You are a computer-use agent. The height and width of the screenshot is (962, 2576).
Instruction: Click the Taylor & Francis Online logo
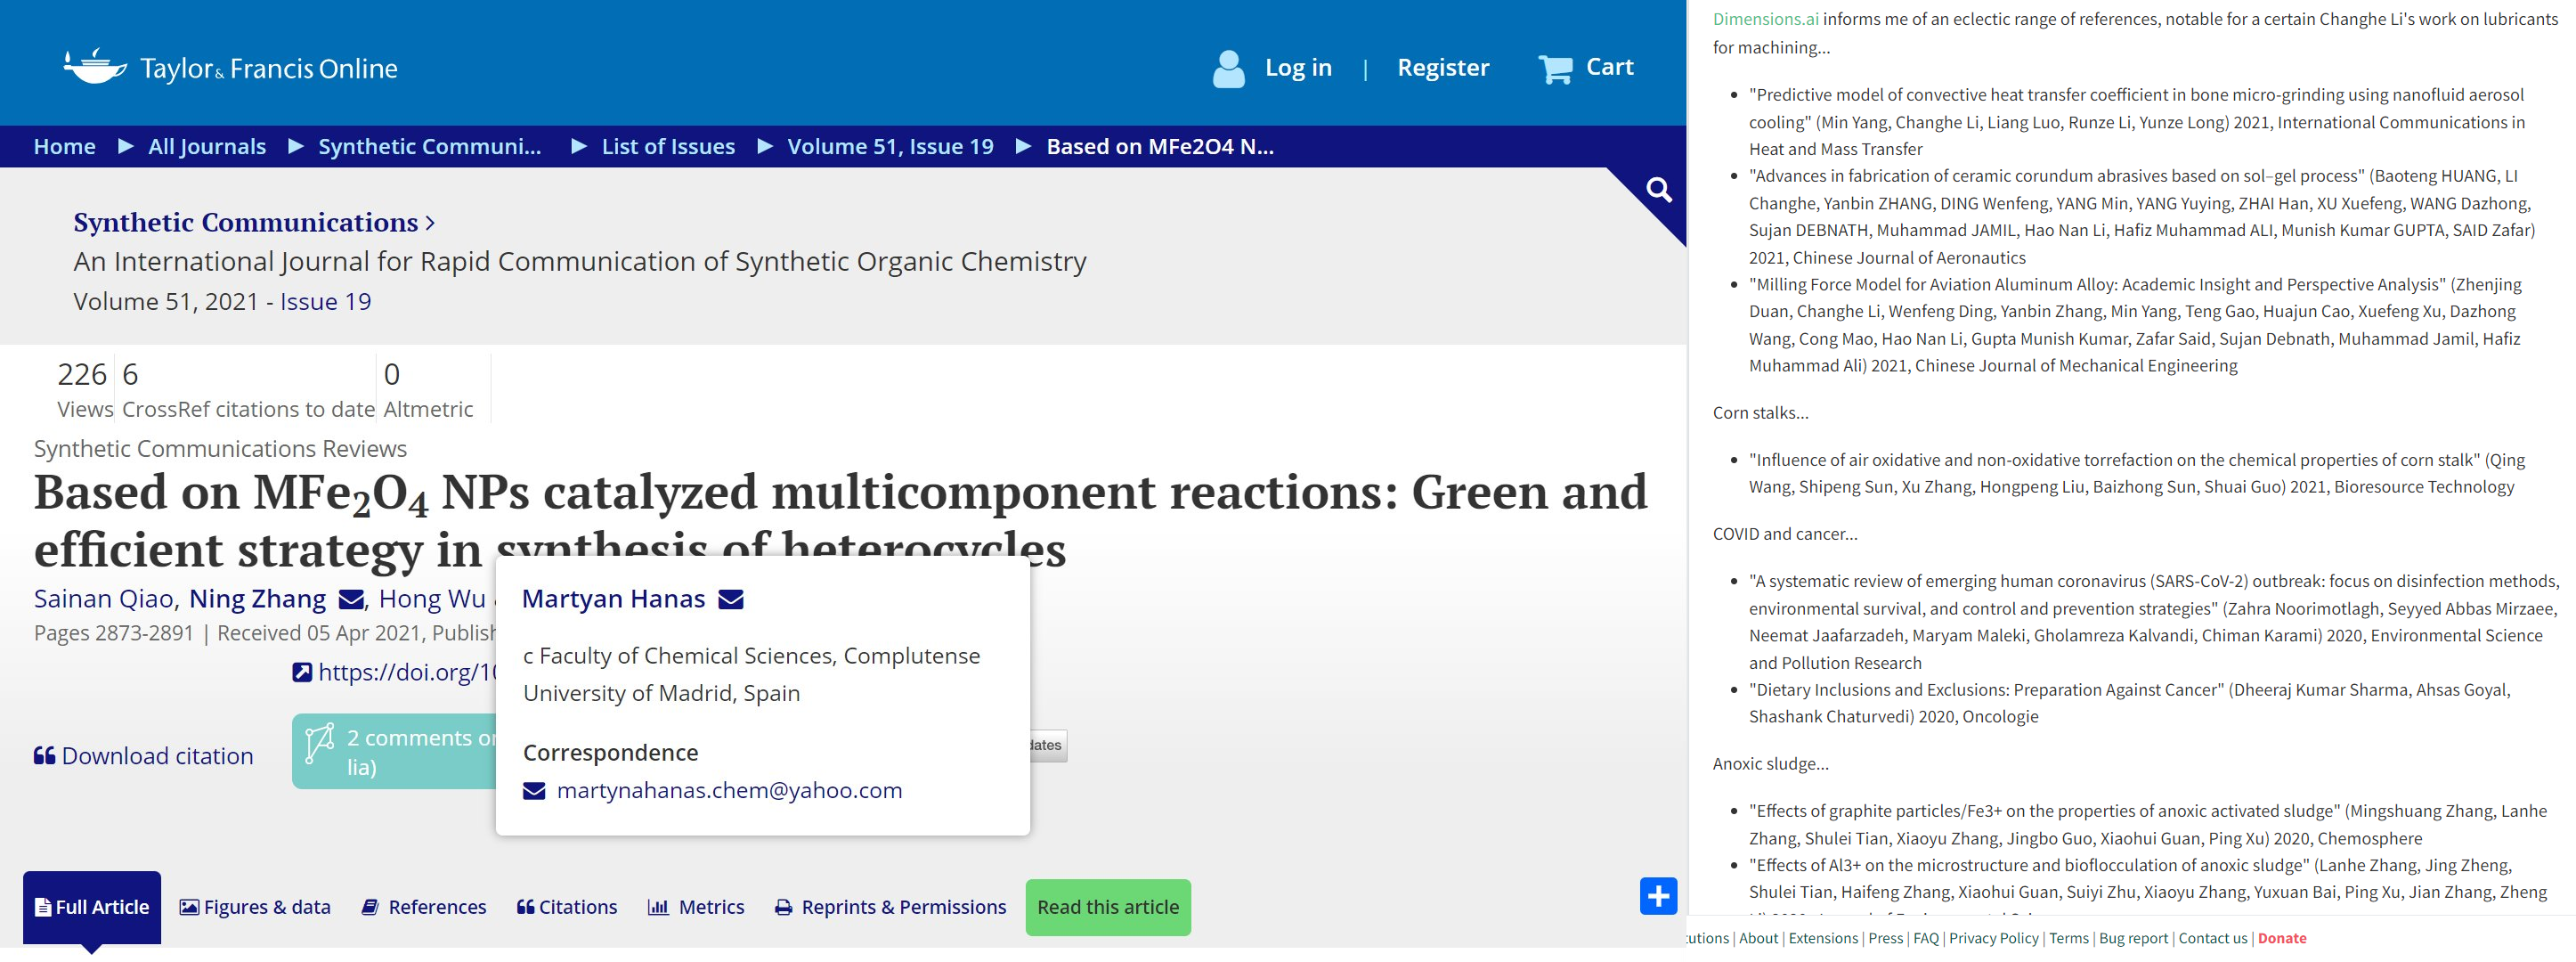point(231,68)
